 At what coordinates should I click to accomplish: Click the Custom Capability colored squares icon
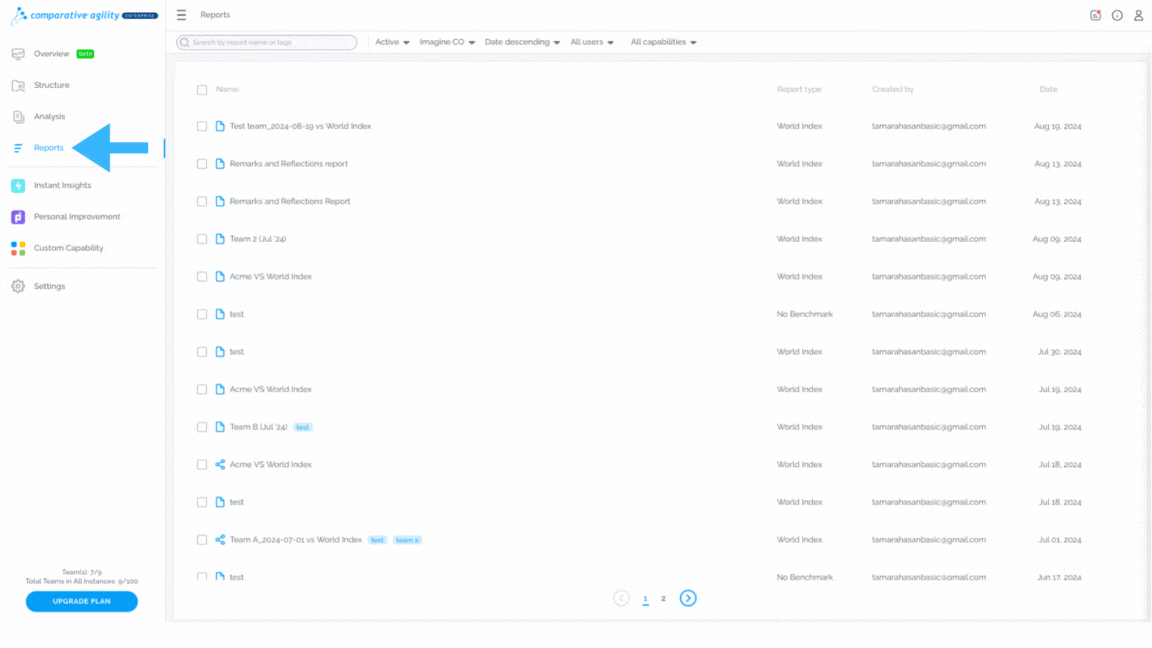[x=18, y=248]
